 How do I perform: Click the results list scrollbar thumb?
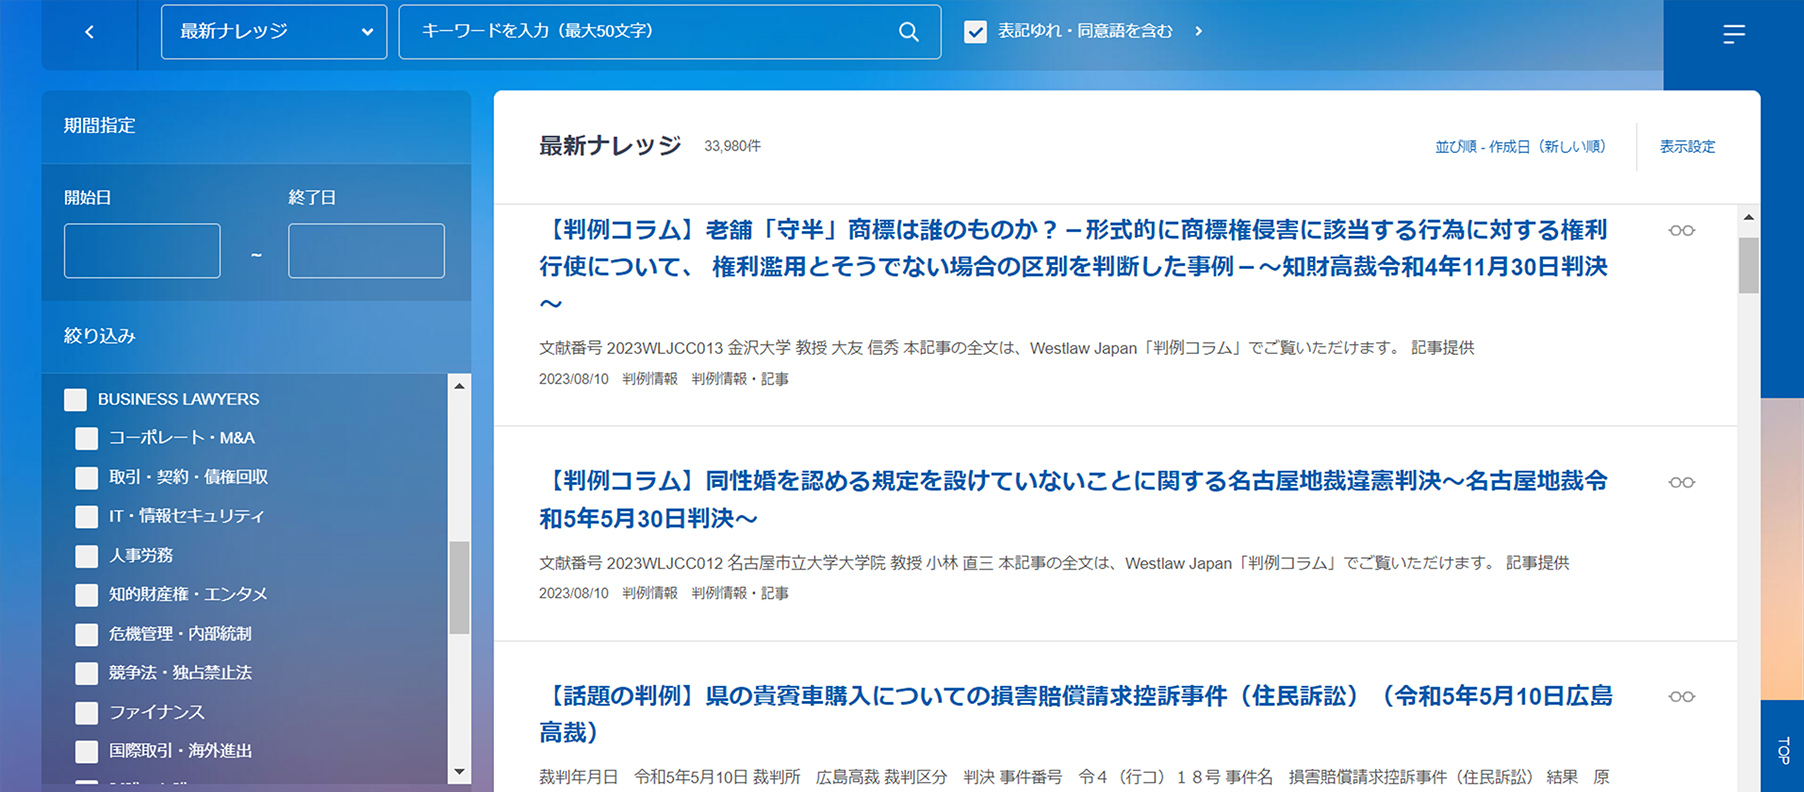1748,265
